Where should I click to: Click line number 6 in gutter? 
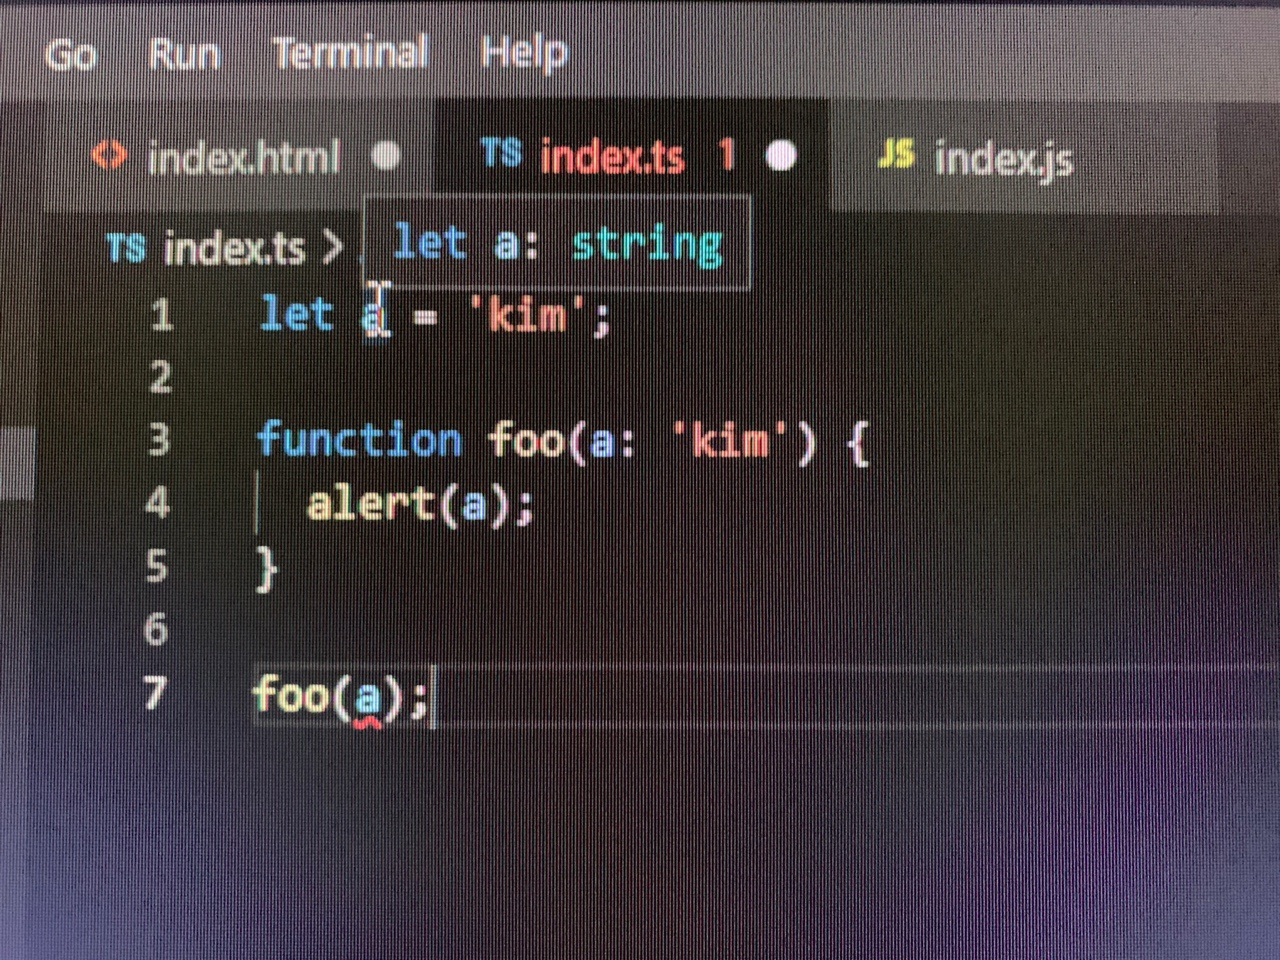155,629
